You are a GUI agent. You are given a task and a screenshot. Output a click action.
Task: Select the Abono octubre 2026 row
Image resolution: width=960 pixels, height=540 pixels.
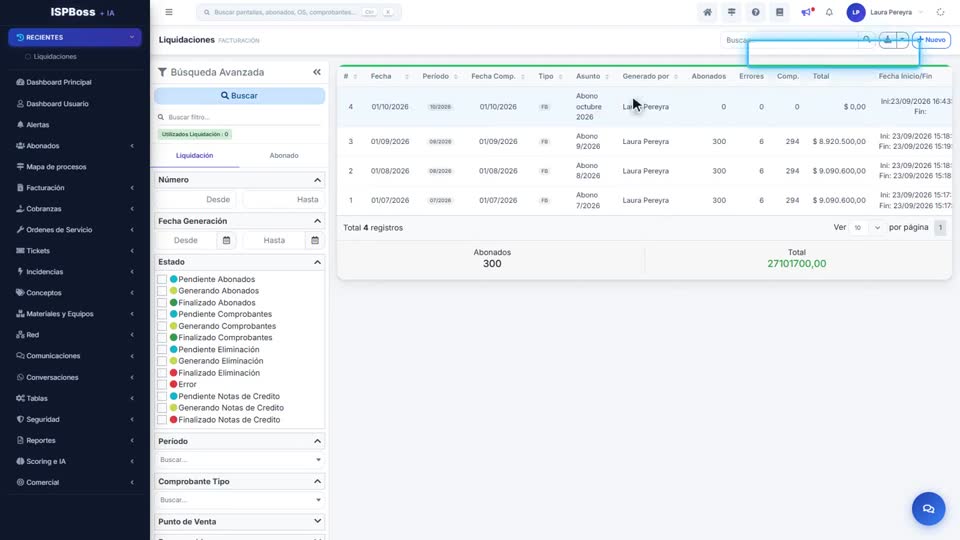point(645,107)
